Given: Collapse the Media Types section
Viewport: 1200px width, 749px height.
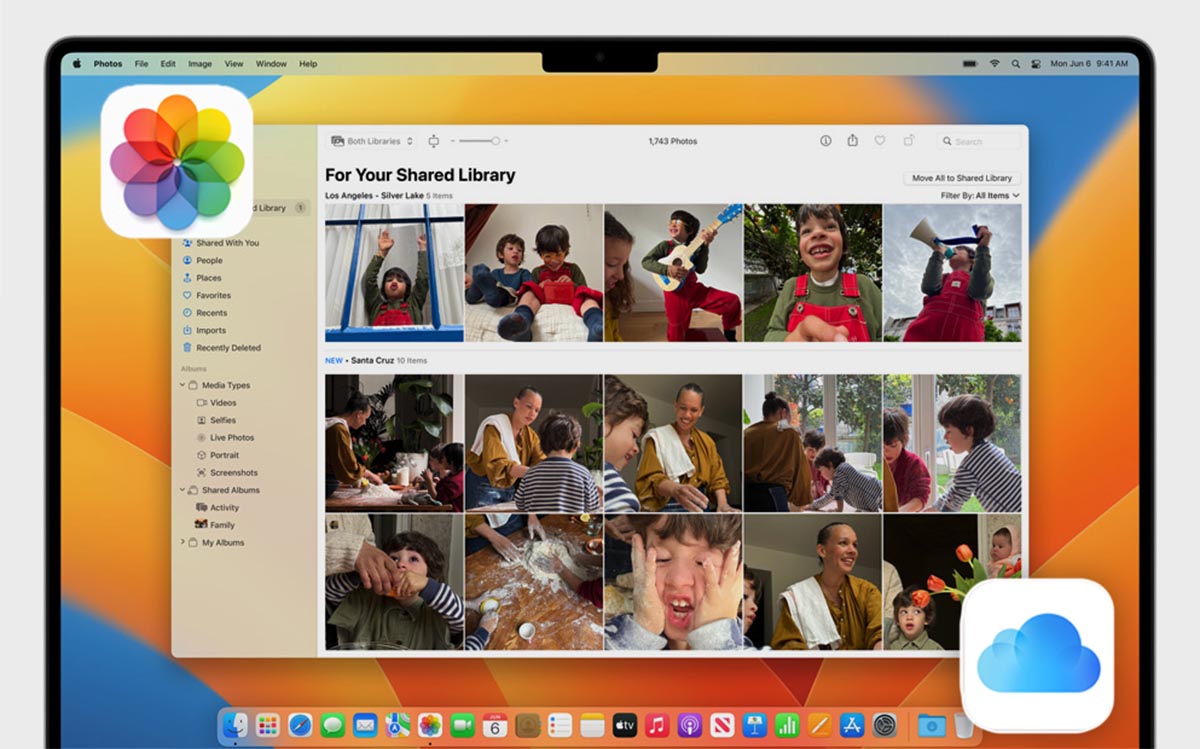Looking at the screenshot, I should point(182,385).
